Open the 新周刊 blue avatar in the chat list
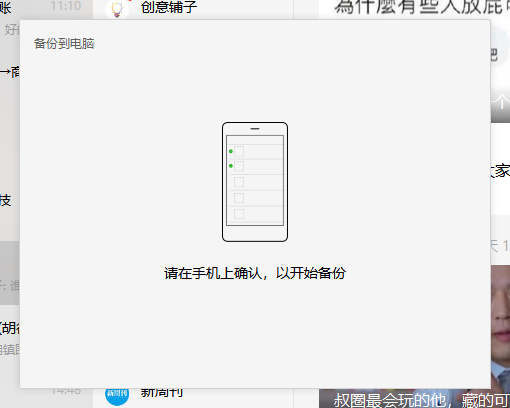Image resolution: width=510 pixels, height=408 pixels. pos(117,397)
